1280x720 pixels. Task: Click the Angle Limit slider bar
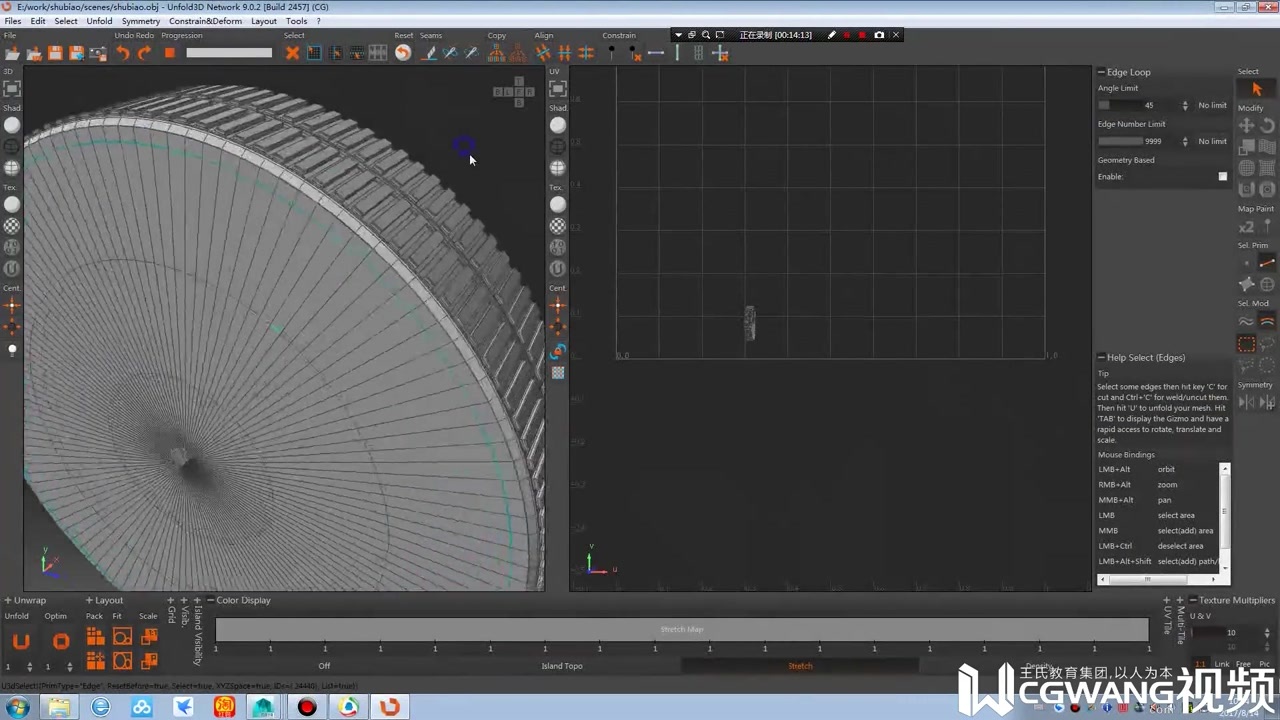[x=1120, y=105]
